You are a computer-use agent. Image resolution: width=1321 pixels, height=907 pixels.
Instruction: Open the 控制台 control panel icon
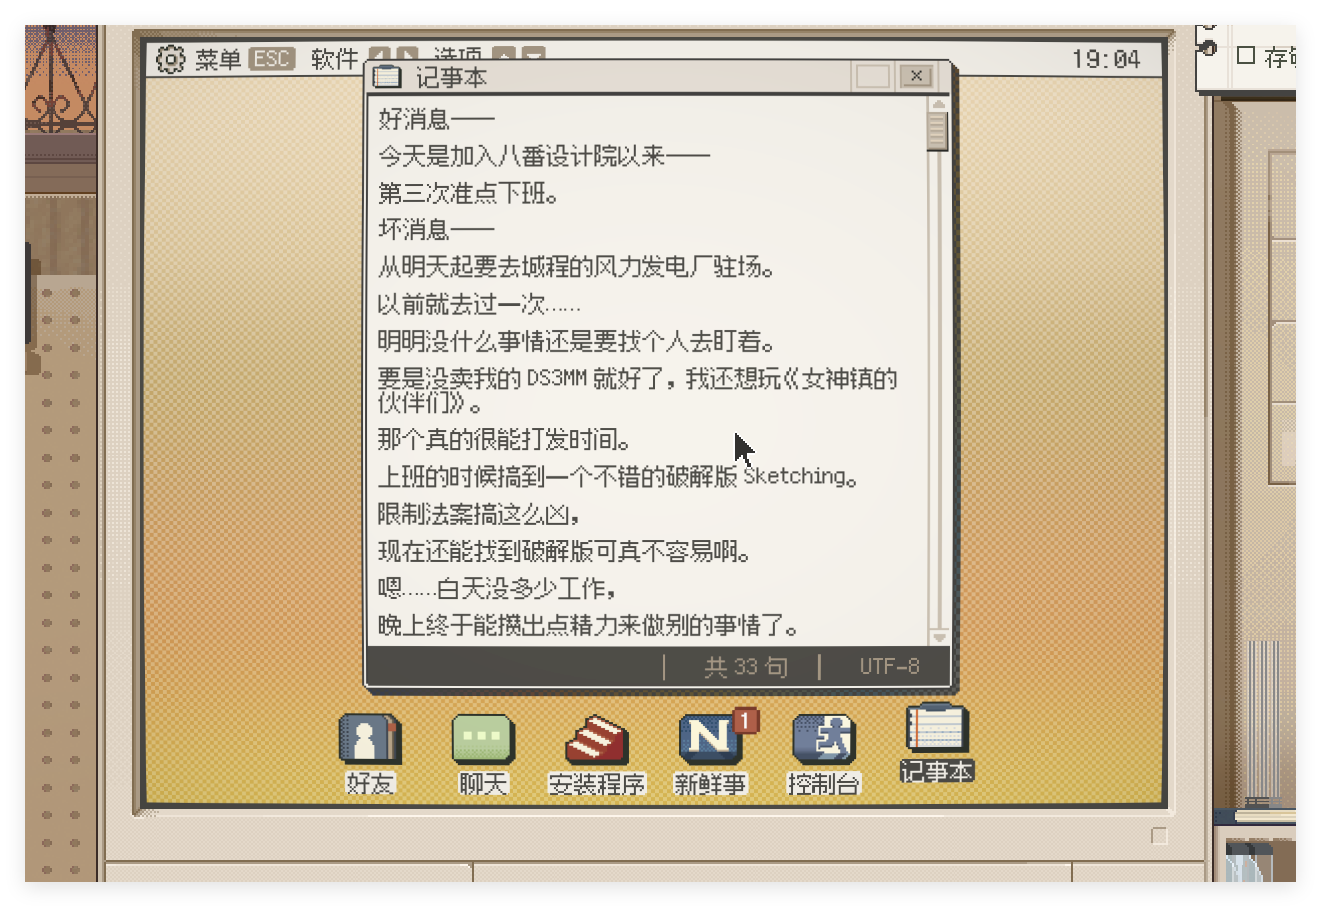point(822,742)
